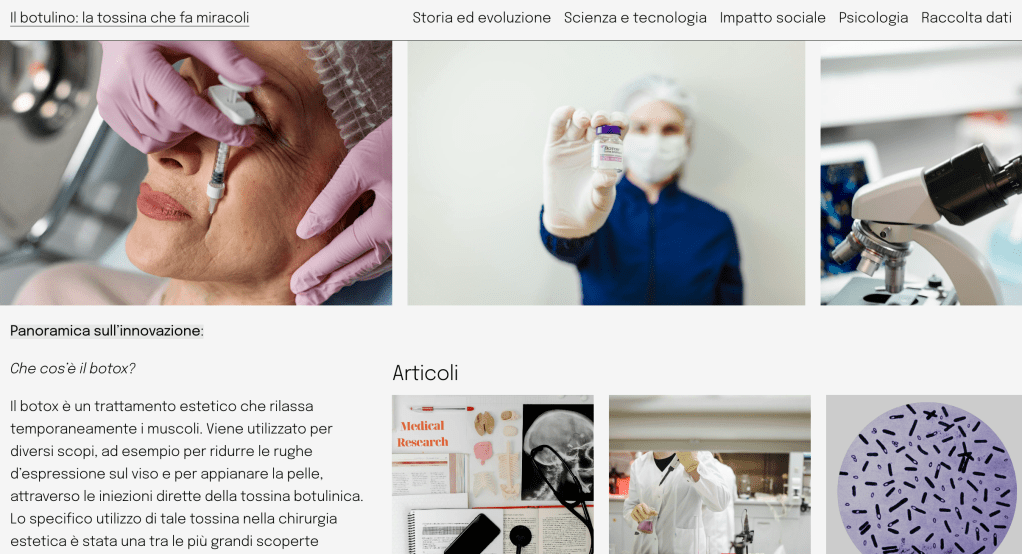Click the botox face injection photo
The height and width of the screenshot is (554, 1022).
click(196, 173)
